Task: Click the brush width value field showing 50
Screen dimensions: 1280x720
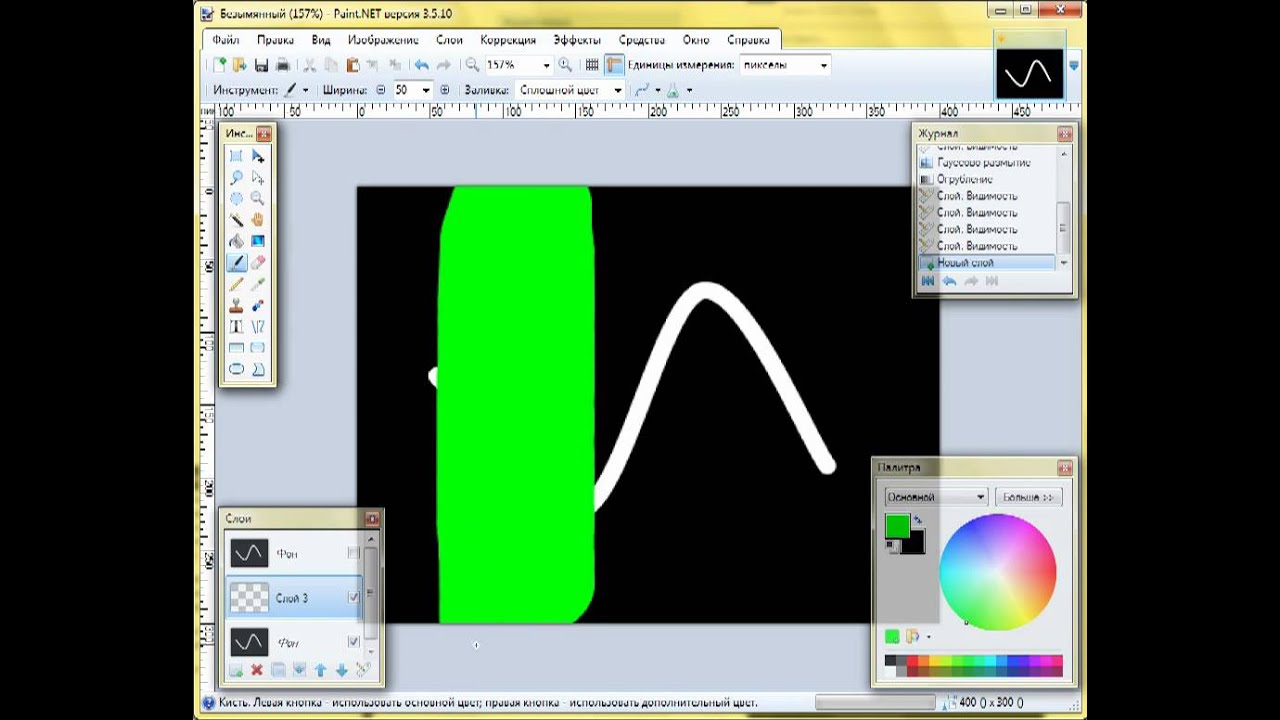Action: (404, 90)
